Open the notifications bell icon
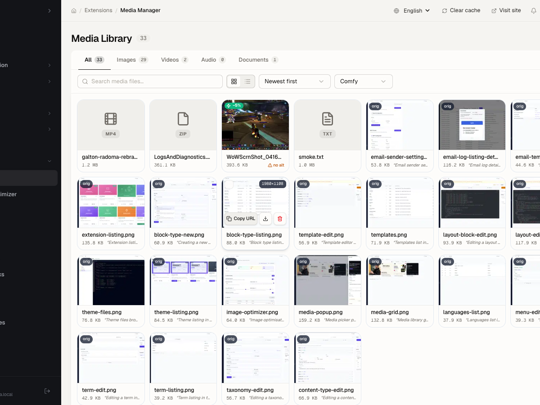The height and width of the screenshot is (405, 540). [533, 11]
